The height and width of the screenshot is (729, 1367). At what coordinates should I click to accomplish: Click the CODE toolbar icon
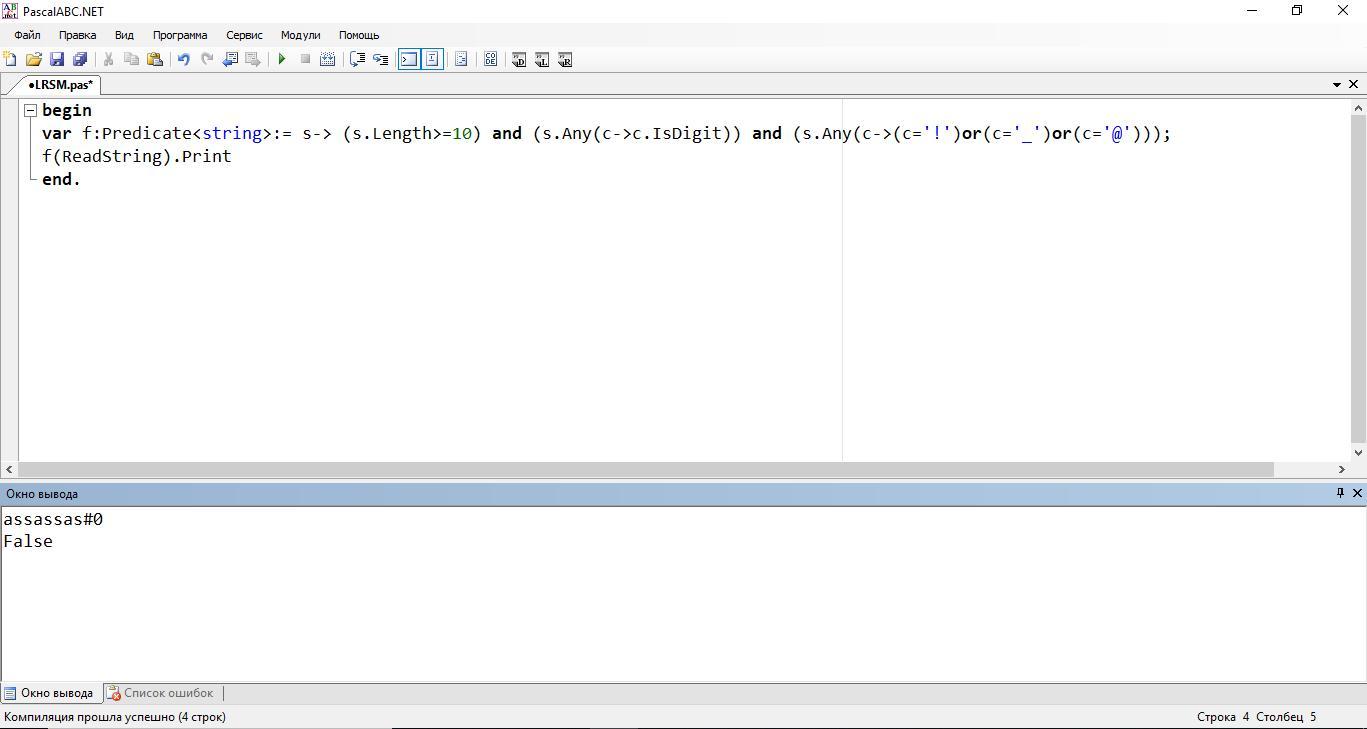(490, 60)
